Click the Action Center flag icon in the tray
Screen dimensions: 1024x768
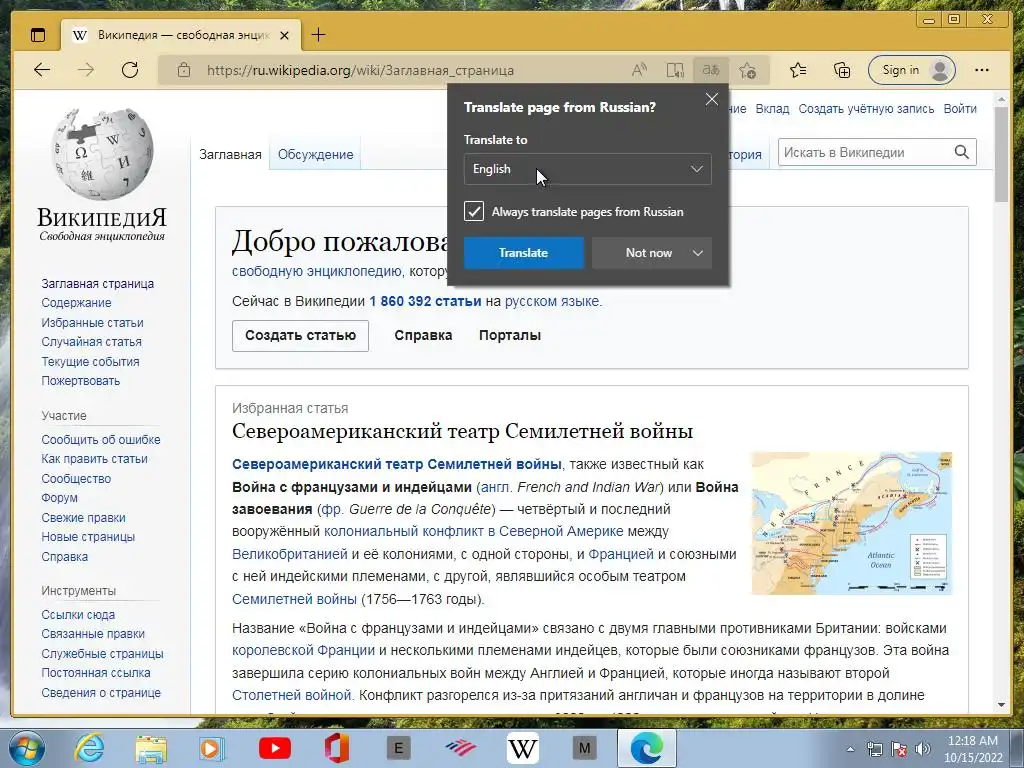pyautogui.click(x=899, y=749)
